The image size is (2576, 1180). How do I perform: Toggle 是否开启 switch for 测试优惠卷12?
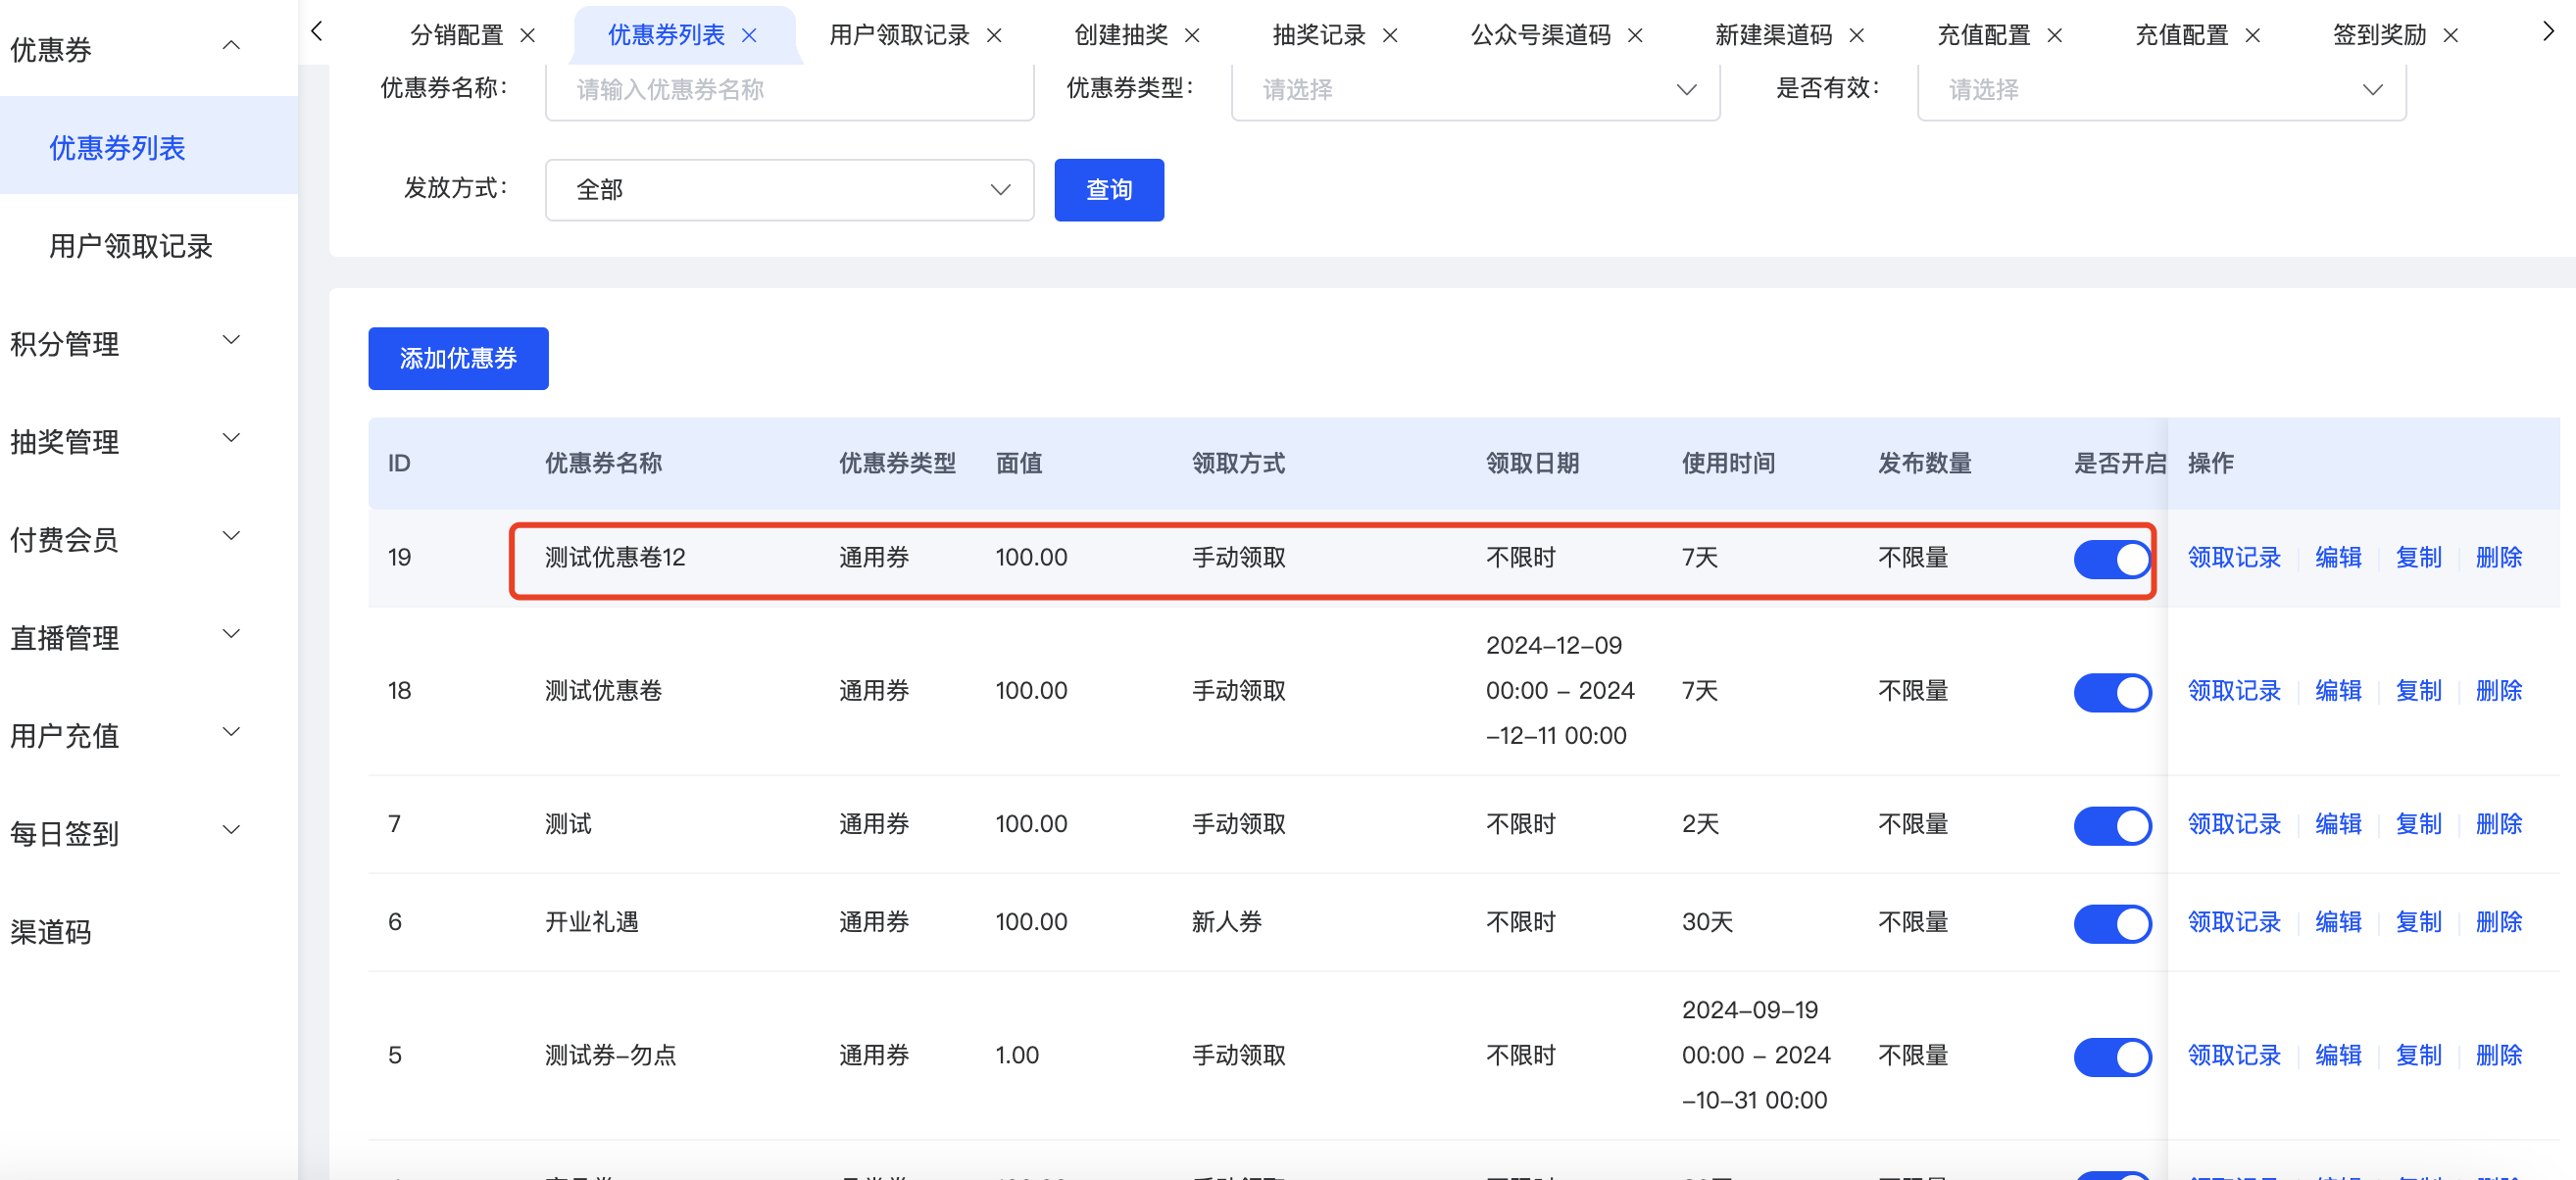click(2112, 559)
